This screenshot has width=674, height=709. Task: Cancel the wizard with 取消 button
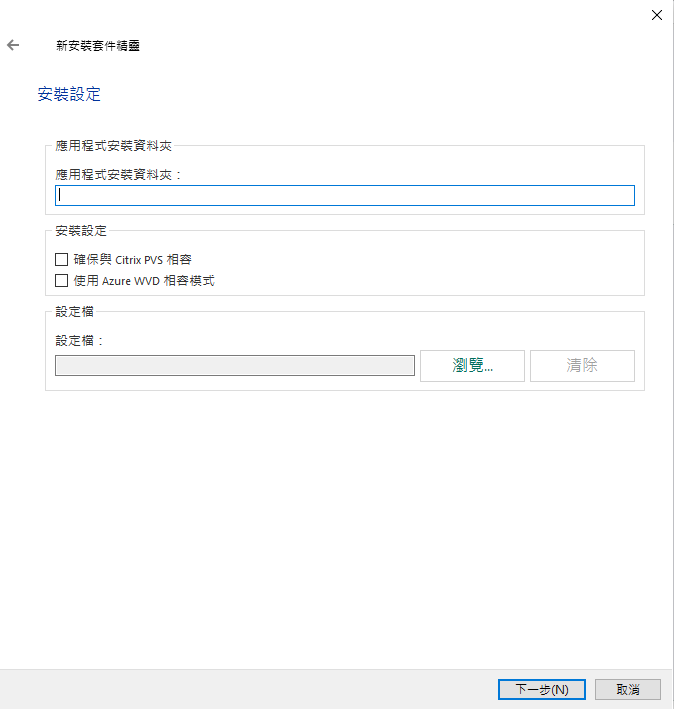pyautogui.click(x=627, y=689)
